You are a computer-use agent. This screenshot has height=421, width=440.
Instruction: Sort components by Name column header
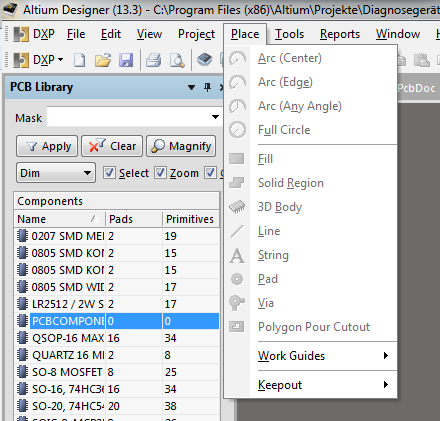(59, 219)
